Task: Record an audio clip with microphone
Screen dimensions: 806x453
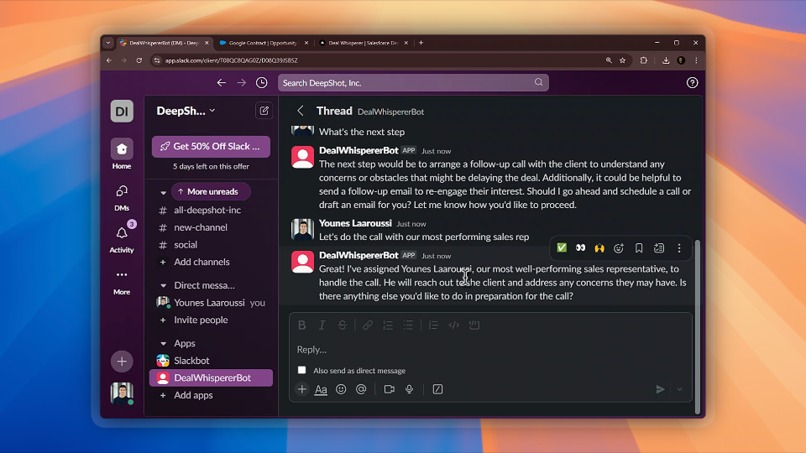Action: [409, 389]
